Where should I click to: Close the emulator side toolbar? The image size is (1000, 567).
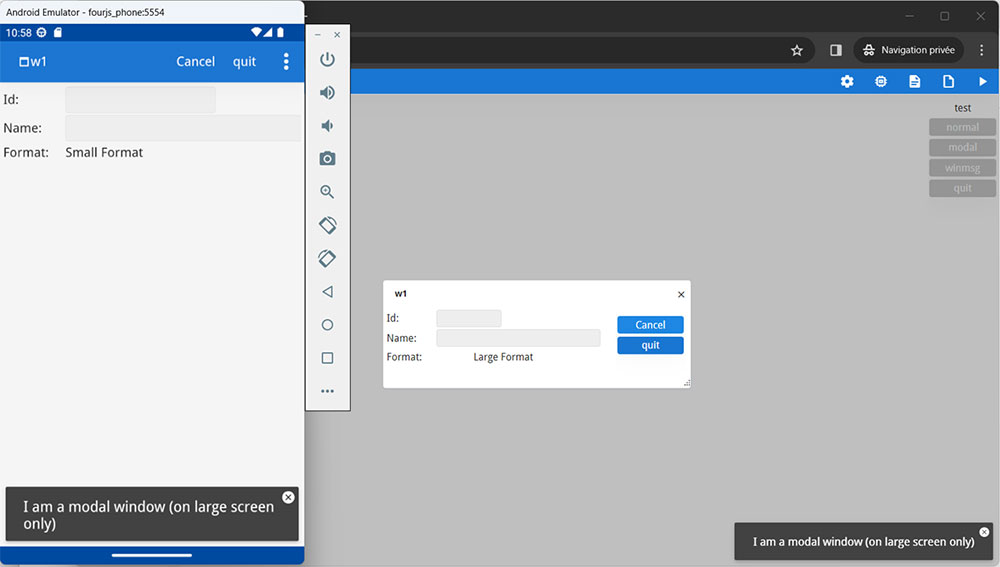(337, 34)
